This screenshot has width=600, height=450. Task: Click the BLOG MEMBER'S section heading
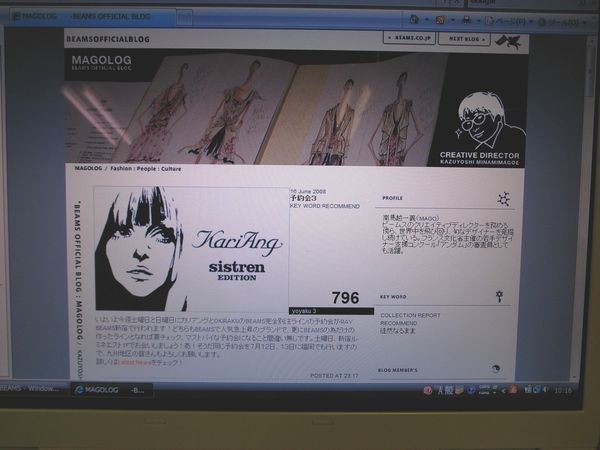pos(398,370)
